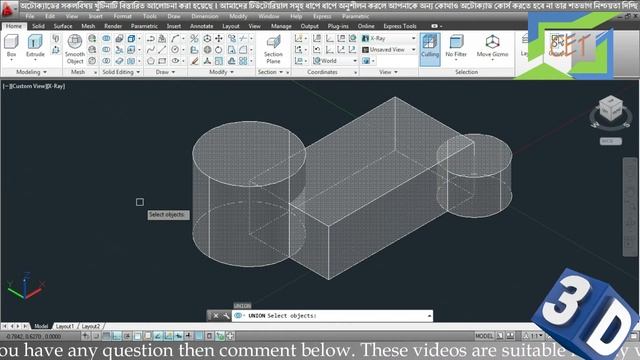This screenshot has width=640, height=360.
Task: Toggle Culling in the Selection panel
Action: tap(430, 48)
